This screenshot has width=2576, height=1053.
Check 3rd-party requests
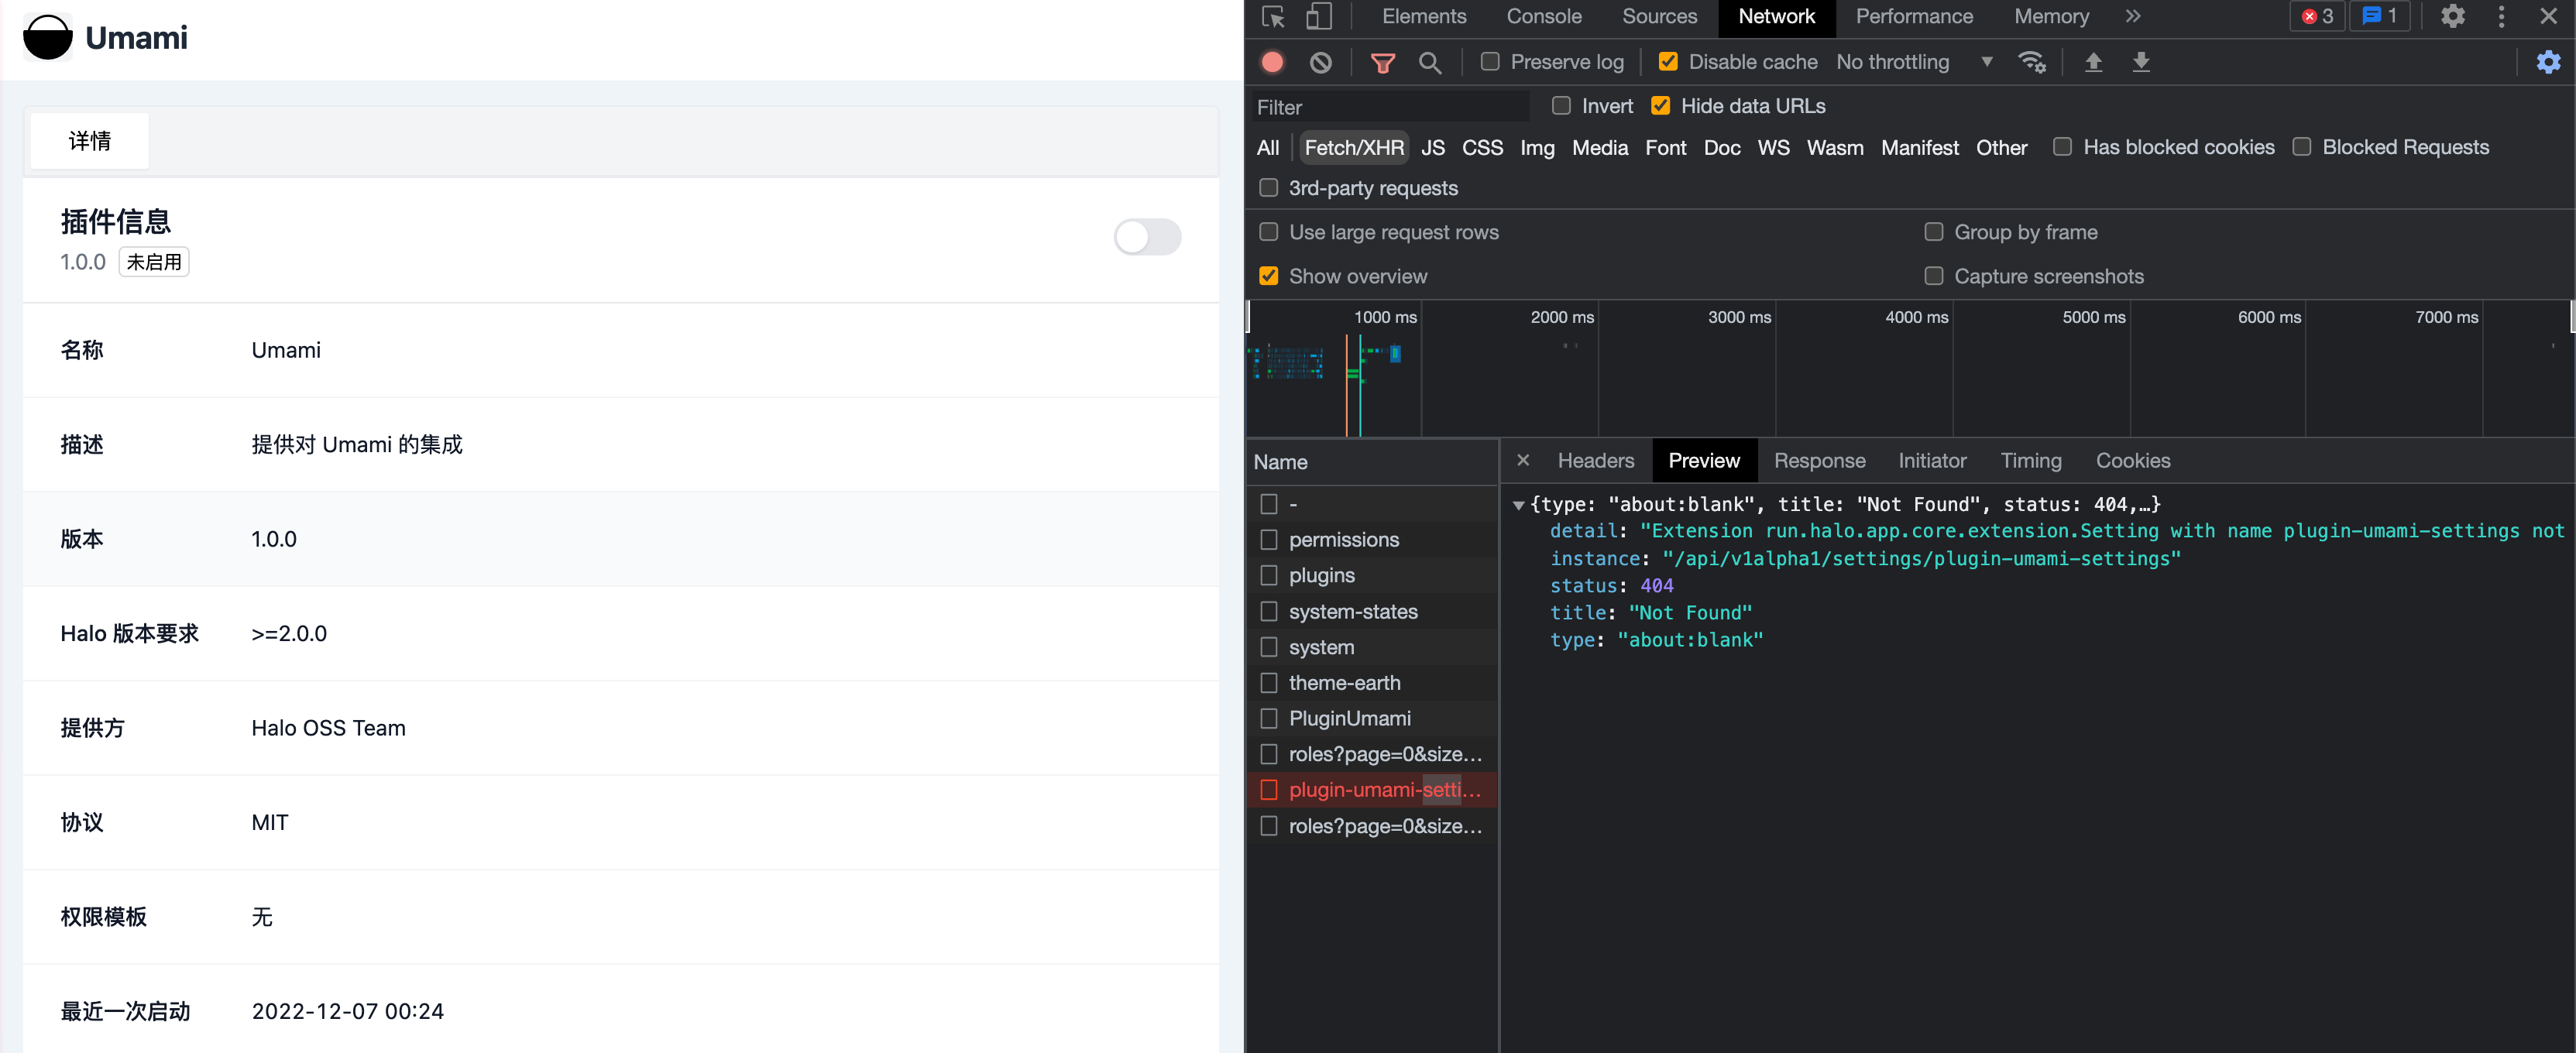(x=1269, y=188)
